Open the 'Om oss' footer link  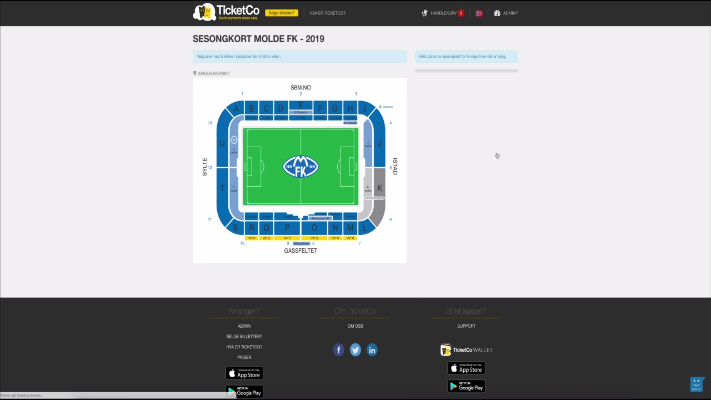(x=355, y=326)
